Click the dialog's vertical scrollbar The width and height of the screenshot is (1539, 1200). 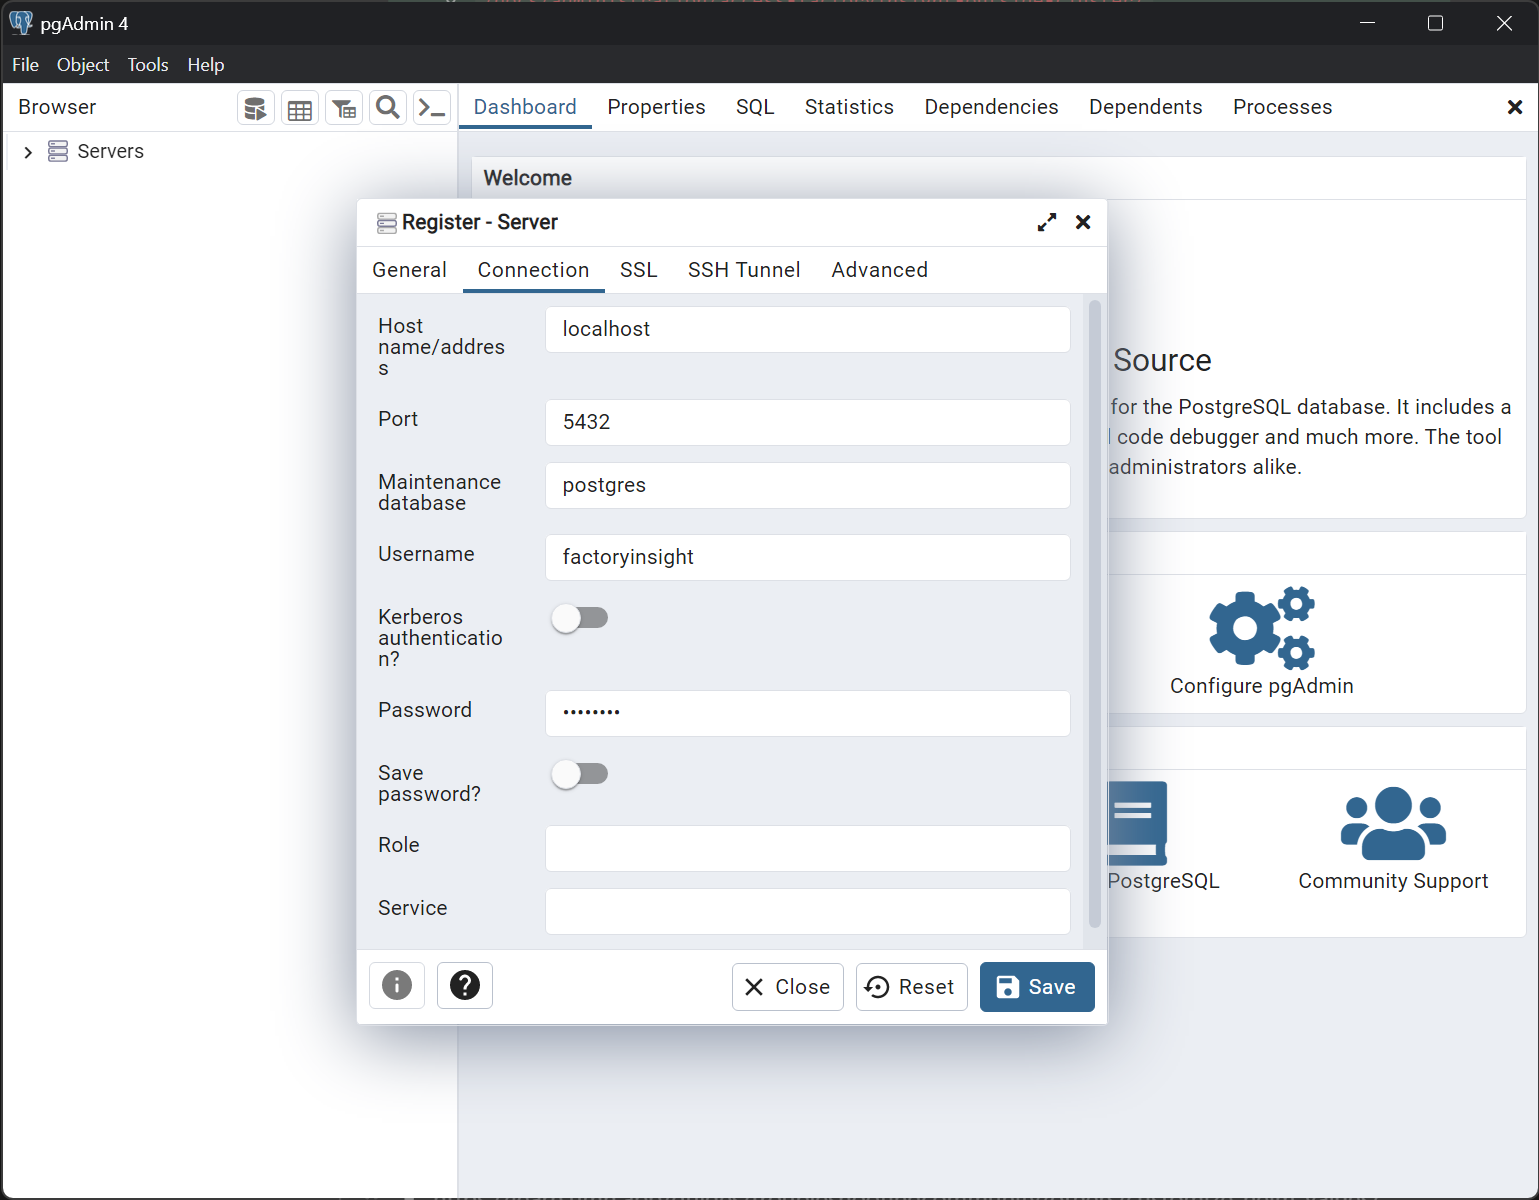[1094, 614]
